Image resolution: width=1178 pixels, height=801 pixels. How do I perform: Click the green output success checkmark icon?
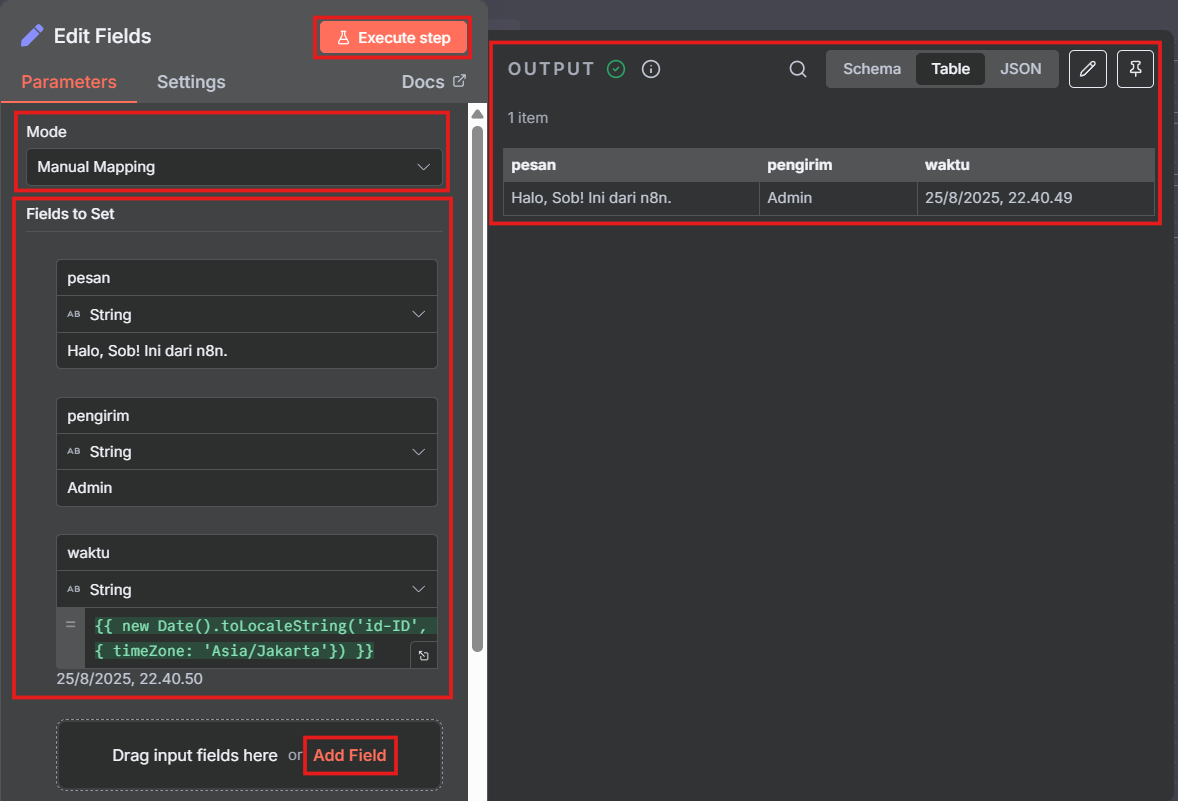pyautogui.click(x=616, y=69)
